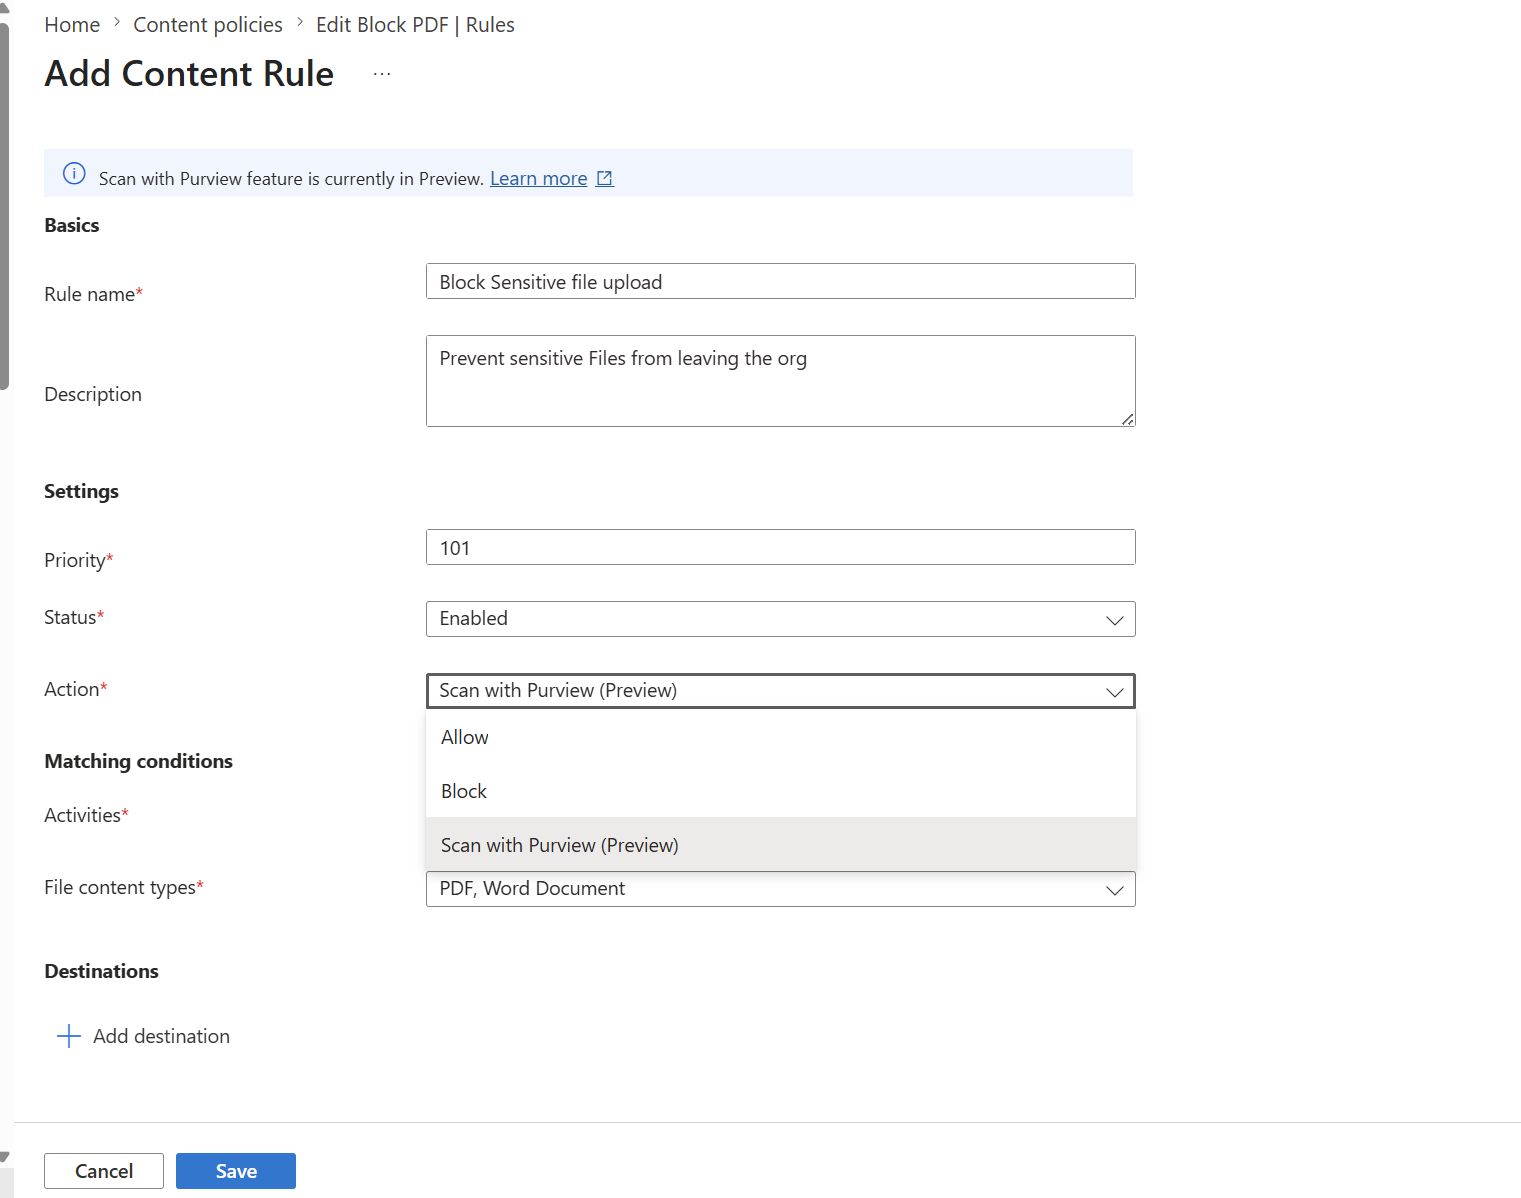
Task: Click the Action dropdown chevron arrow
Action: 1114,692
